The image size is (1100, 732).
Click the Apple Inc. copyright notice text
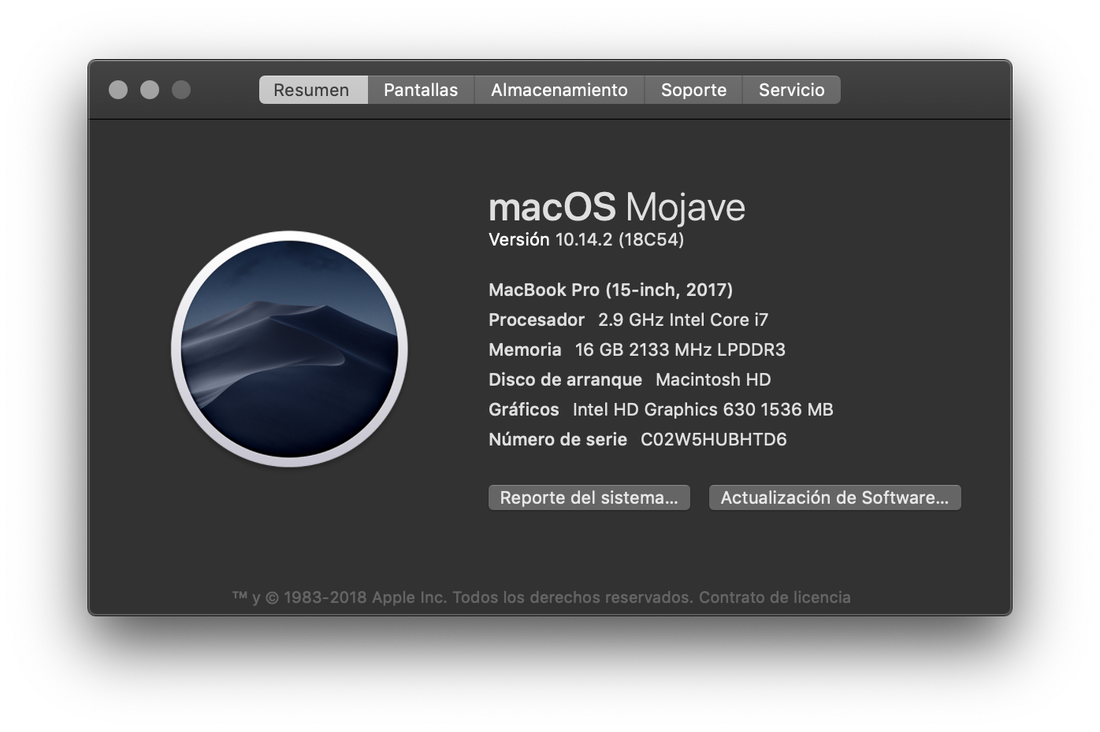(x=464, y=597)
